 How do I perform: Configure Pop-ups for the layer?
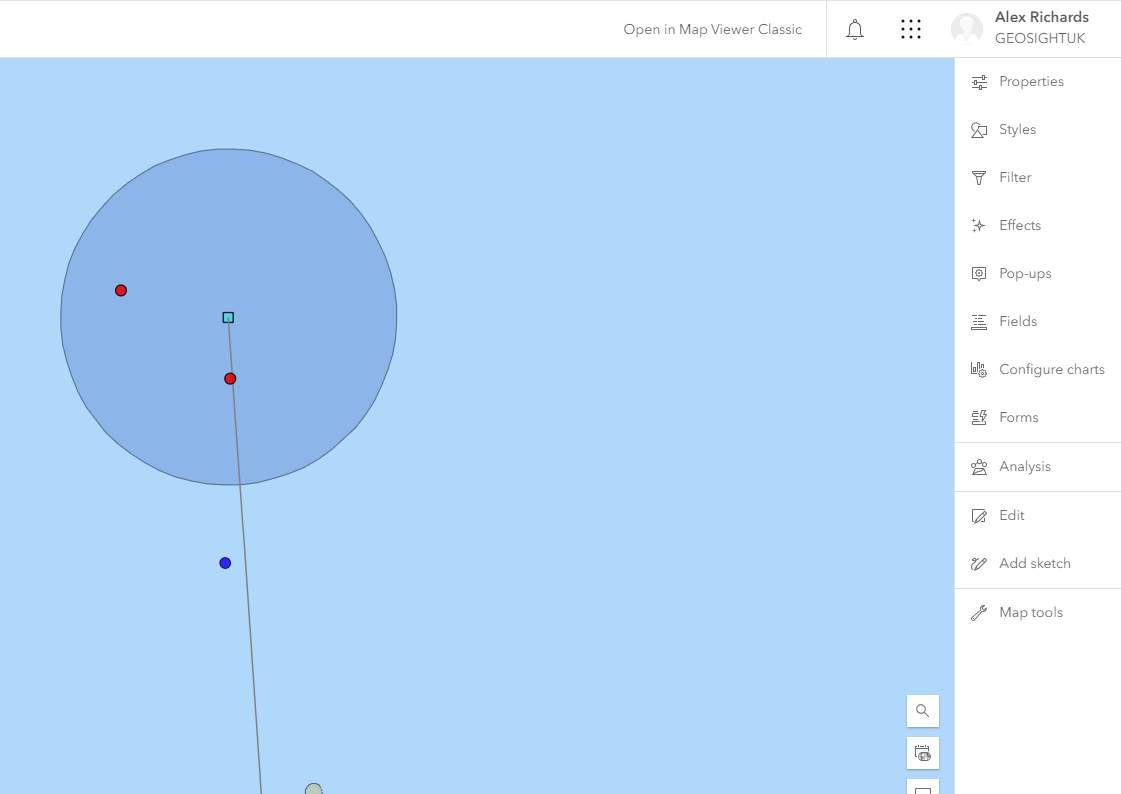click(x=1022, y=273)
